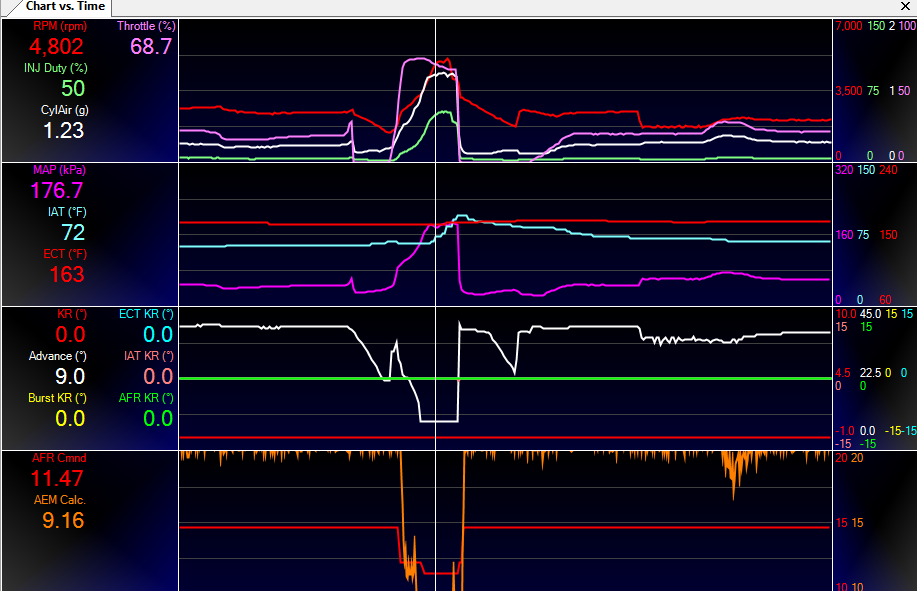Close the Chart vs. Time panel
This screenshot has height=591, width=917.
[x=905, y=6]
